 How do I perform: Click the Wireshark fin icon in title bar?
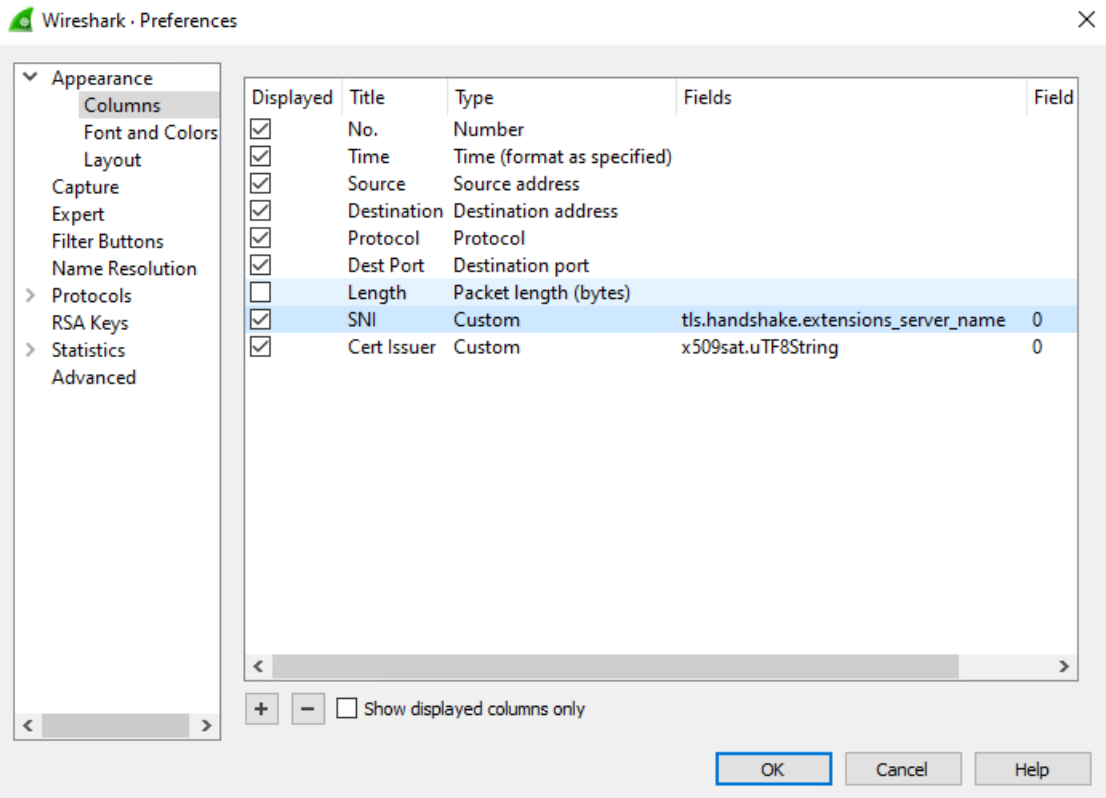(x=20, y=20)
